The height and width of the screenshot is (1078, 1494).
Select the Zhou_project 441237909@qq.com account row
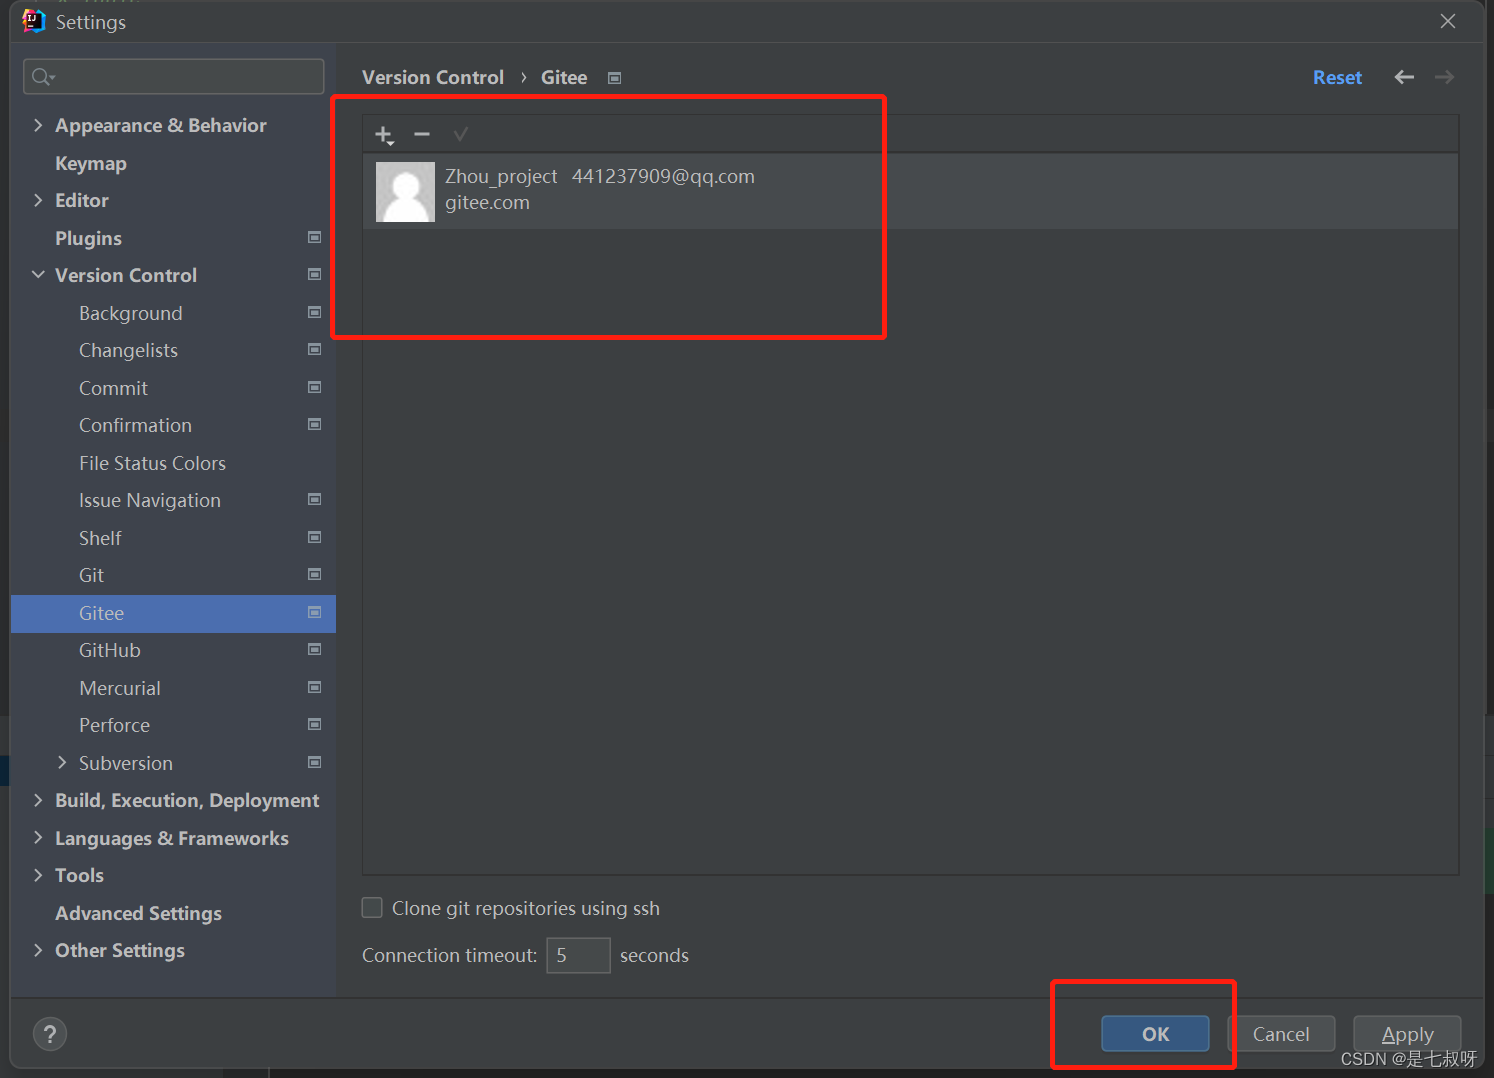click(910, 191)
